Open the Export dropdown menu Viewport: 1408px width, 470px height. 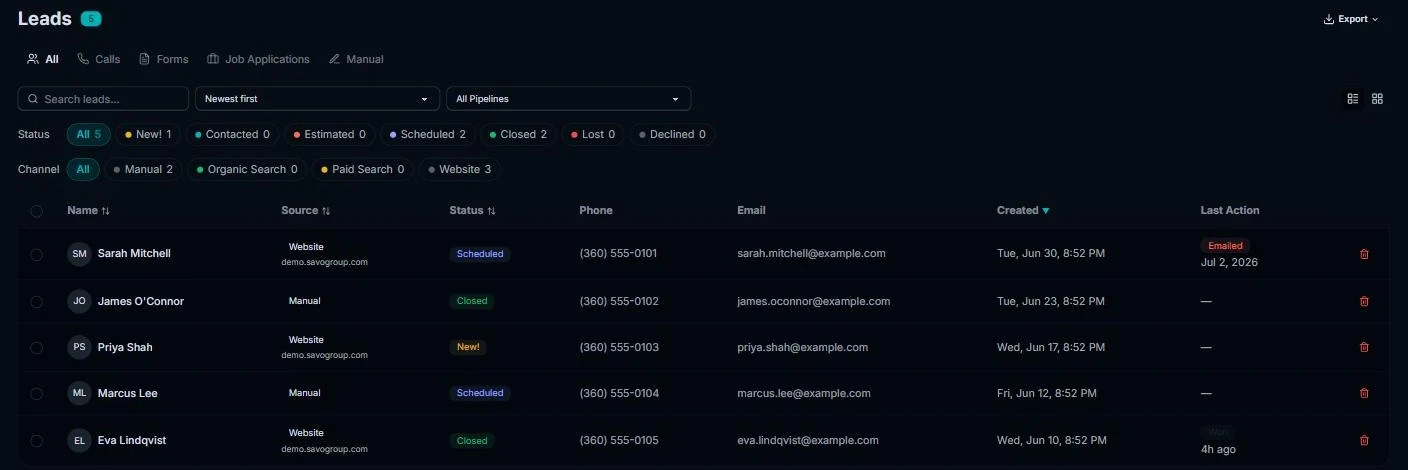[x=1351, y=19]
